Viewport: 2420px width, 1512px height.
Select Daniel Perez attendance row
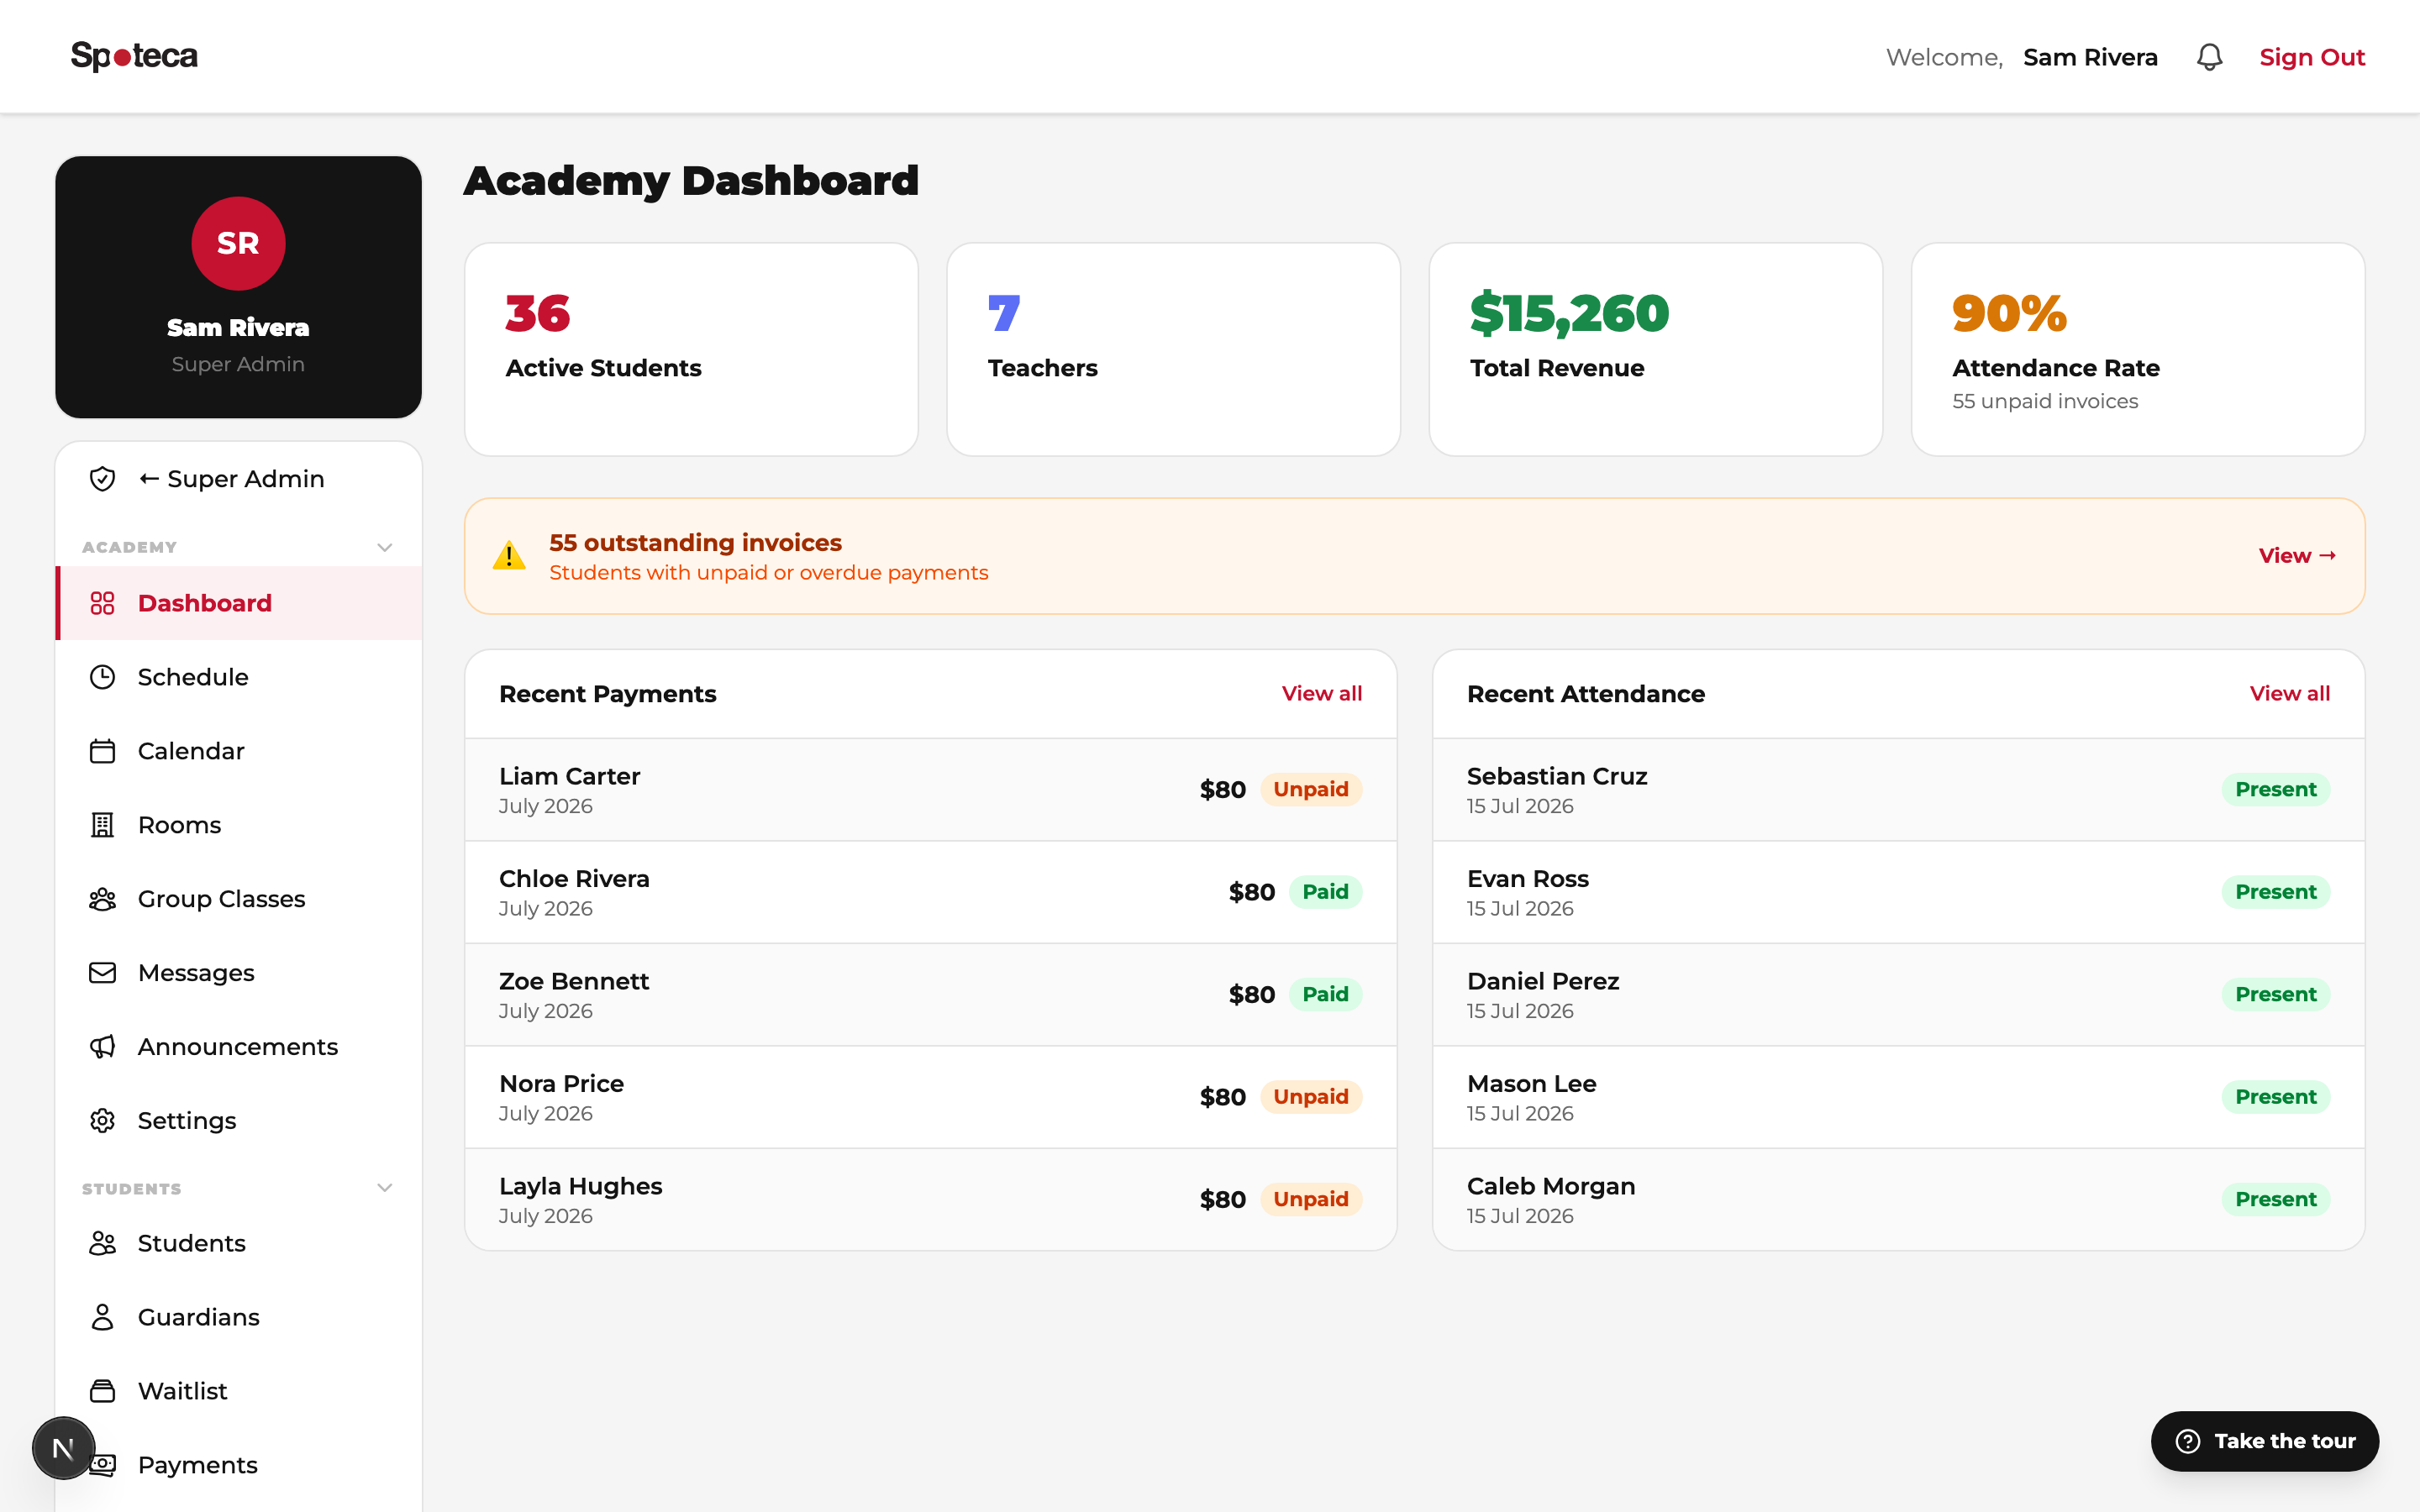1898,995
